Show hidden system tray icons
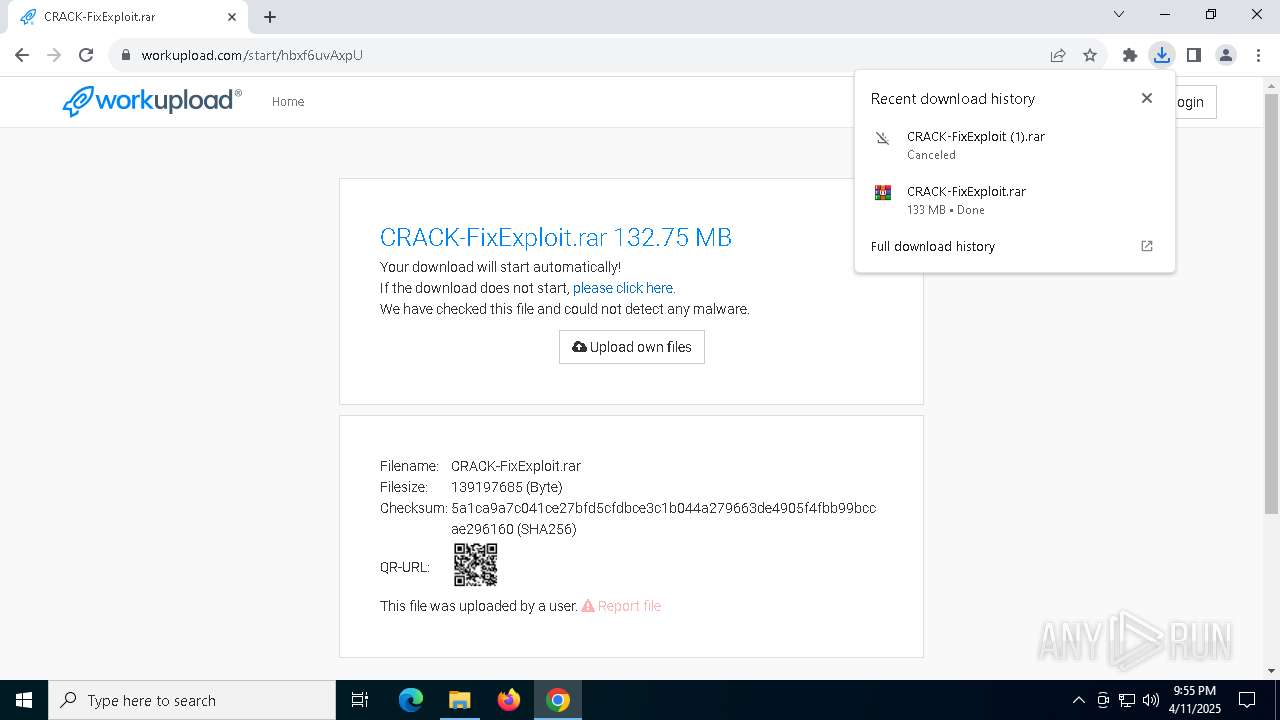The height and width of the screenshot is (720, 1280). point(1078,700)
